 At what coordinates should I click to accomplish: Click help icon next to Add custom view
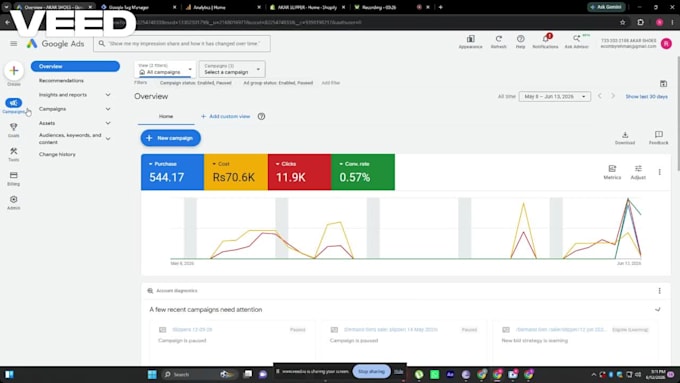coord(261,116)
